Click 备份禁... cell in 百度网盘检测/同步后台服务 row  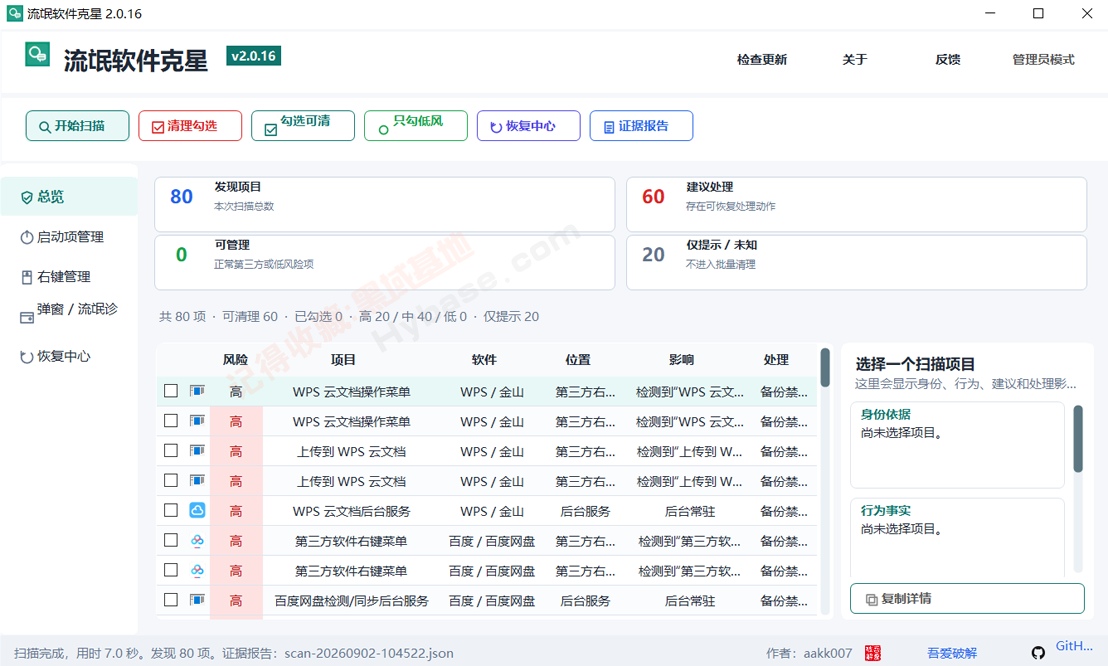tap(784, 601)
